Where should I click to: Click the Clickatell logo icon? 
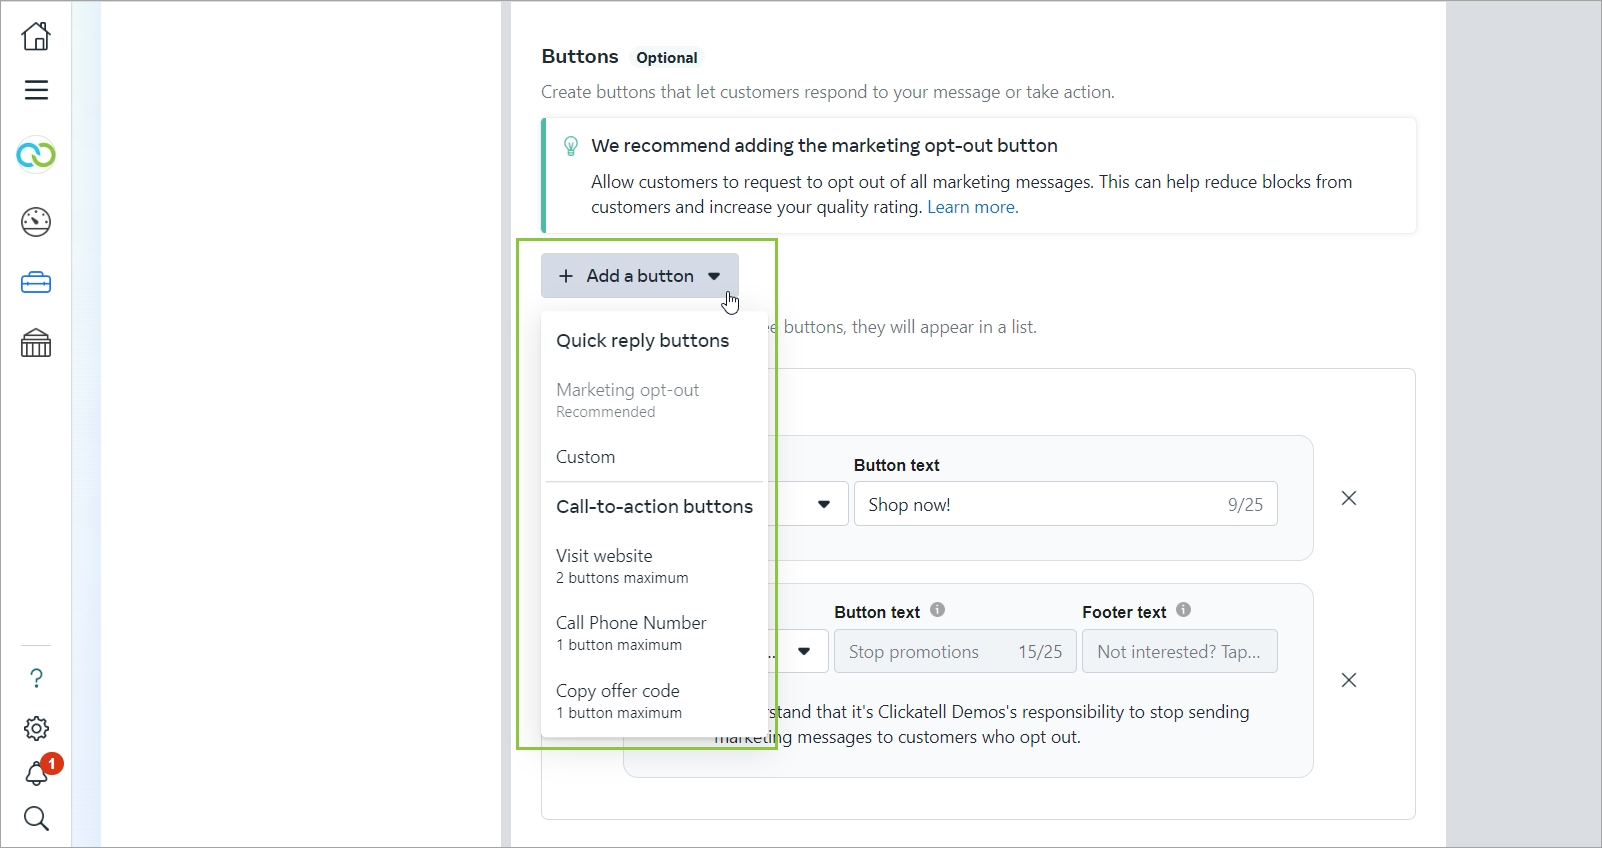pos(36,155)
